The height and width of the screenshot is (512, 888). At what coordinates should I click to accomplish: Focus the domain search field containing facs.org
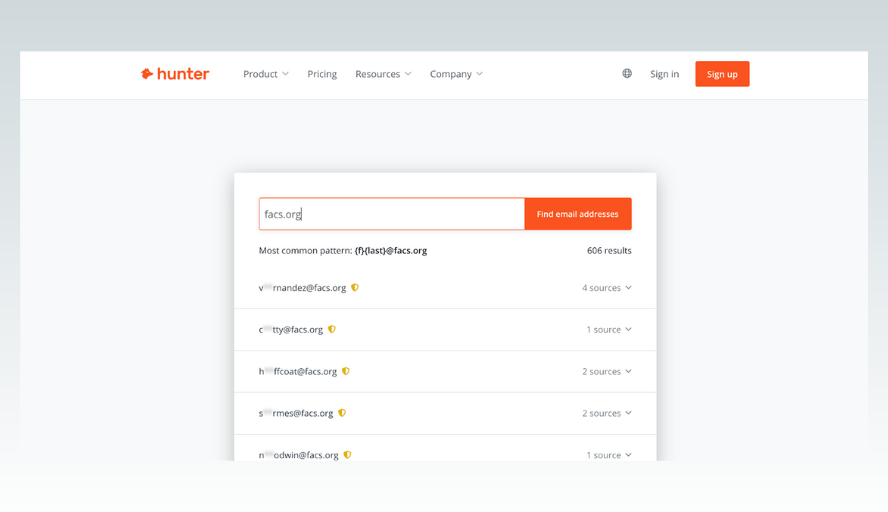pos(391,214)
